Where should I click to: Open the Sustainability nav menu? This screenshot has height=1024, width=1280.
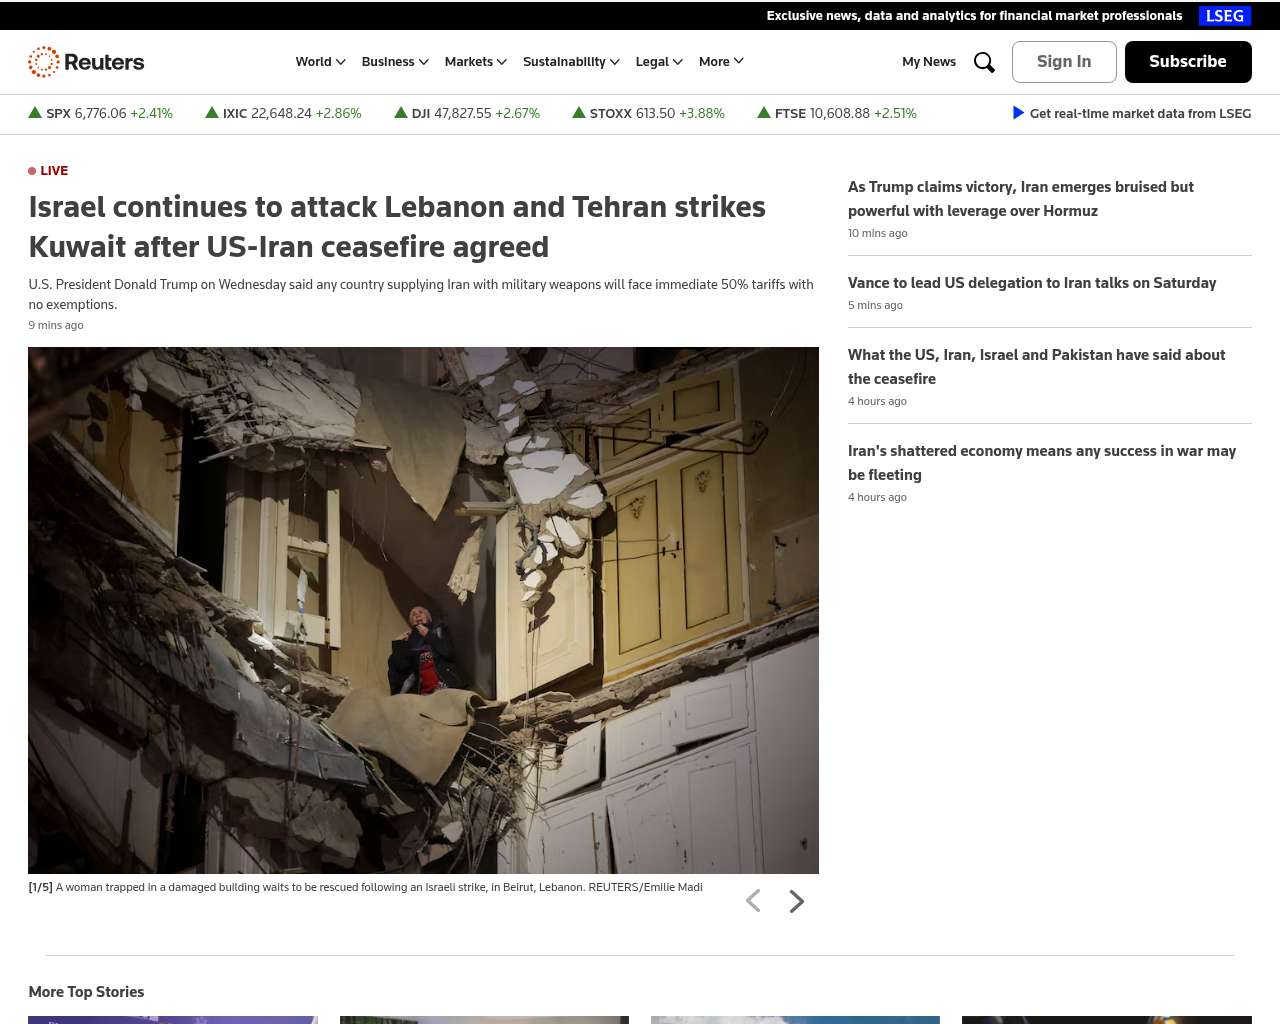click(571, 62)
